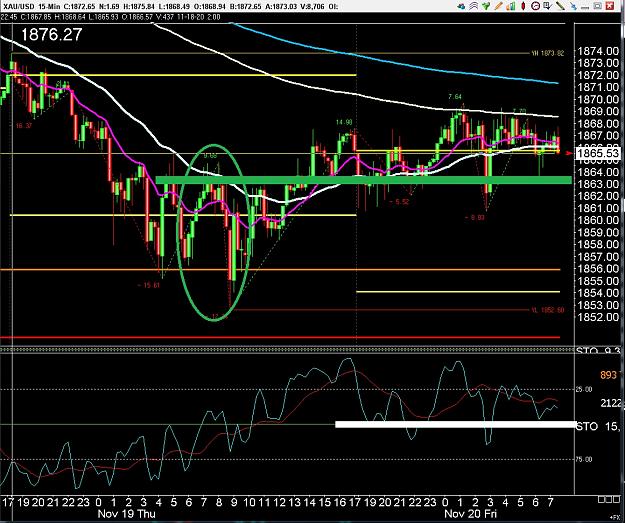Image resolution: width=625 pixels, height=523 pixels.
Task: Click the YH 1873.82 line label
Action: pyautogui.click(x=548, y=53)
